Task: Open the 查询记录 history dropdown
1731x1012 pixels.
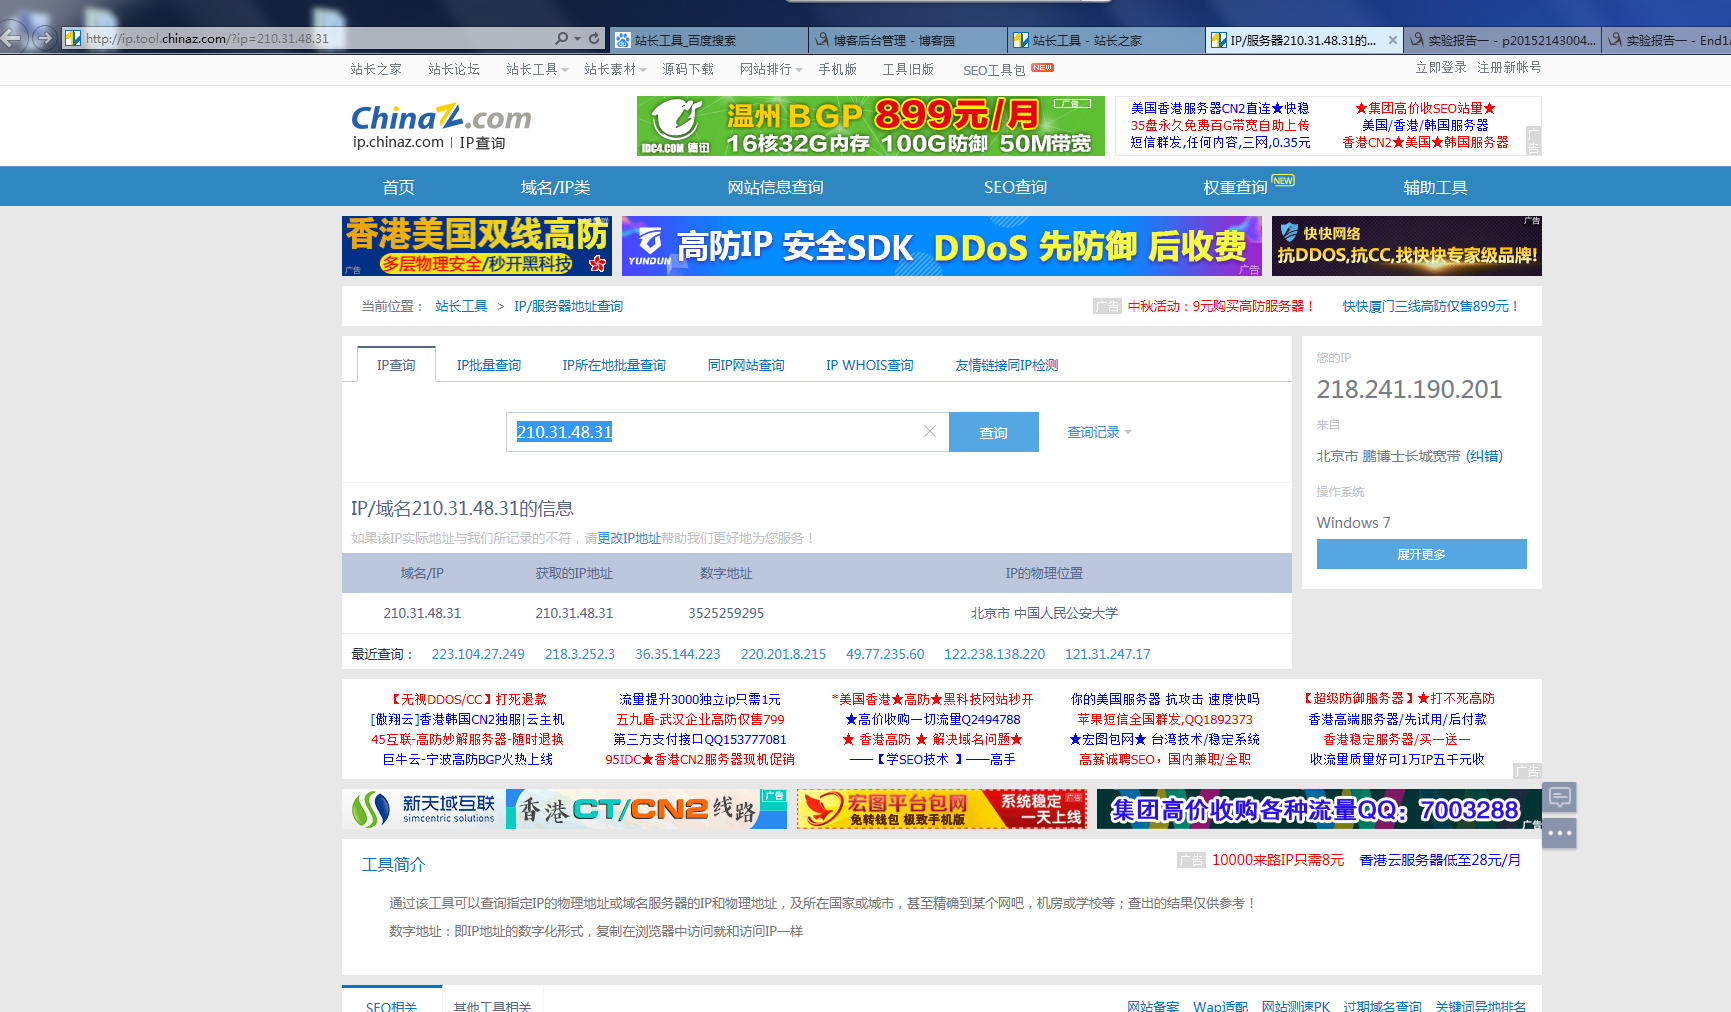Action: tap(1099, 432)
